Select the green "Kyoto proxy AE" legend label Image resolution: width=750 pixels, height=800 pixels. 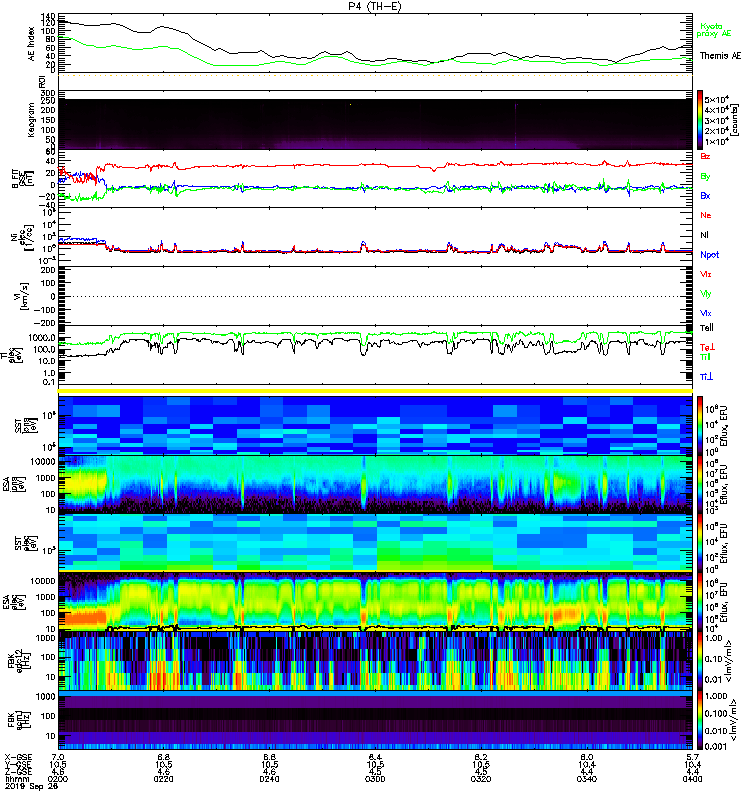click(x=714, y=30)
